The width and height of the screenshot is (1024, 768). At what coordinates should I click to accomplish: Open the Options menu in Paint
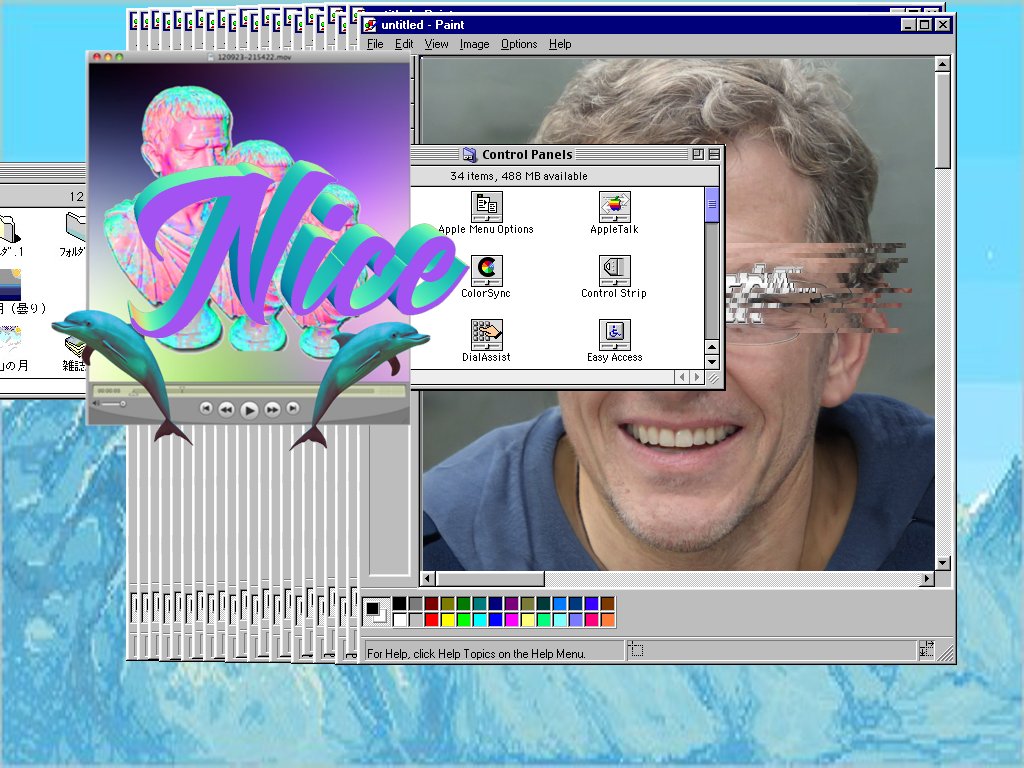coord(519,44)
